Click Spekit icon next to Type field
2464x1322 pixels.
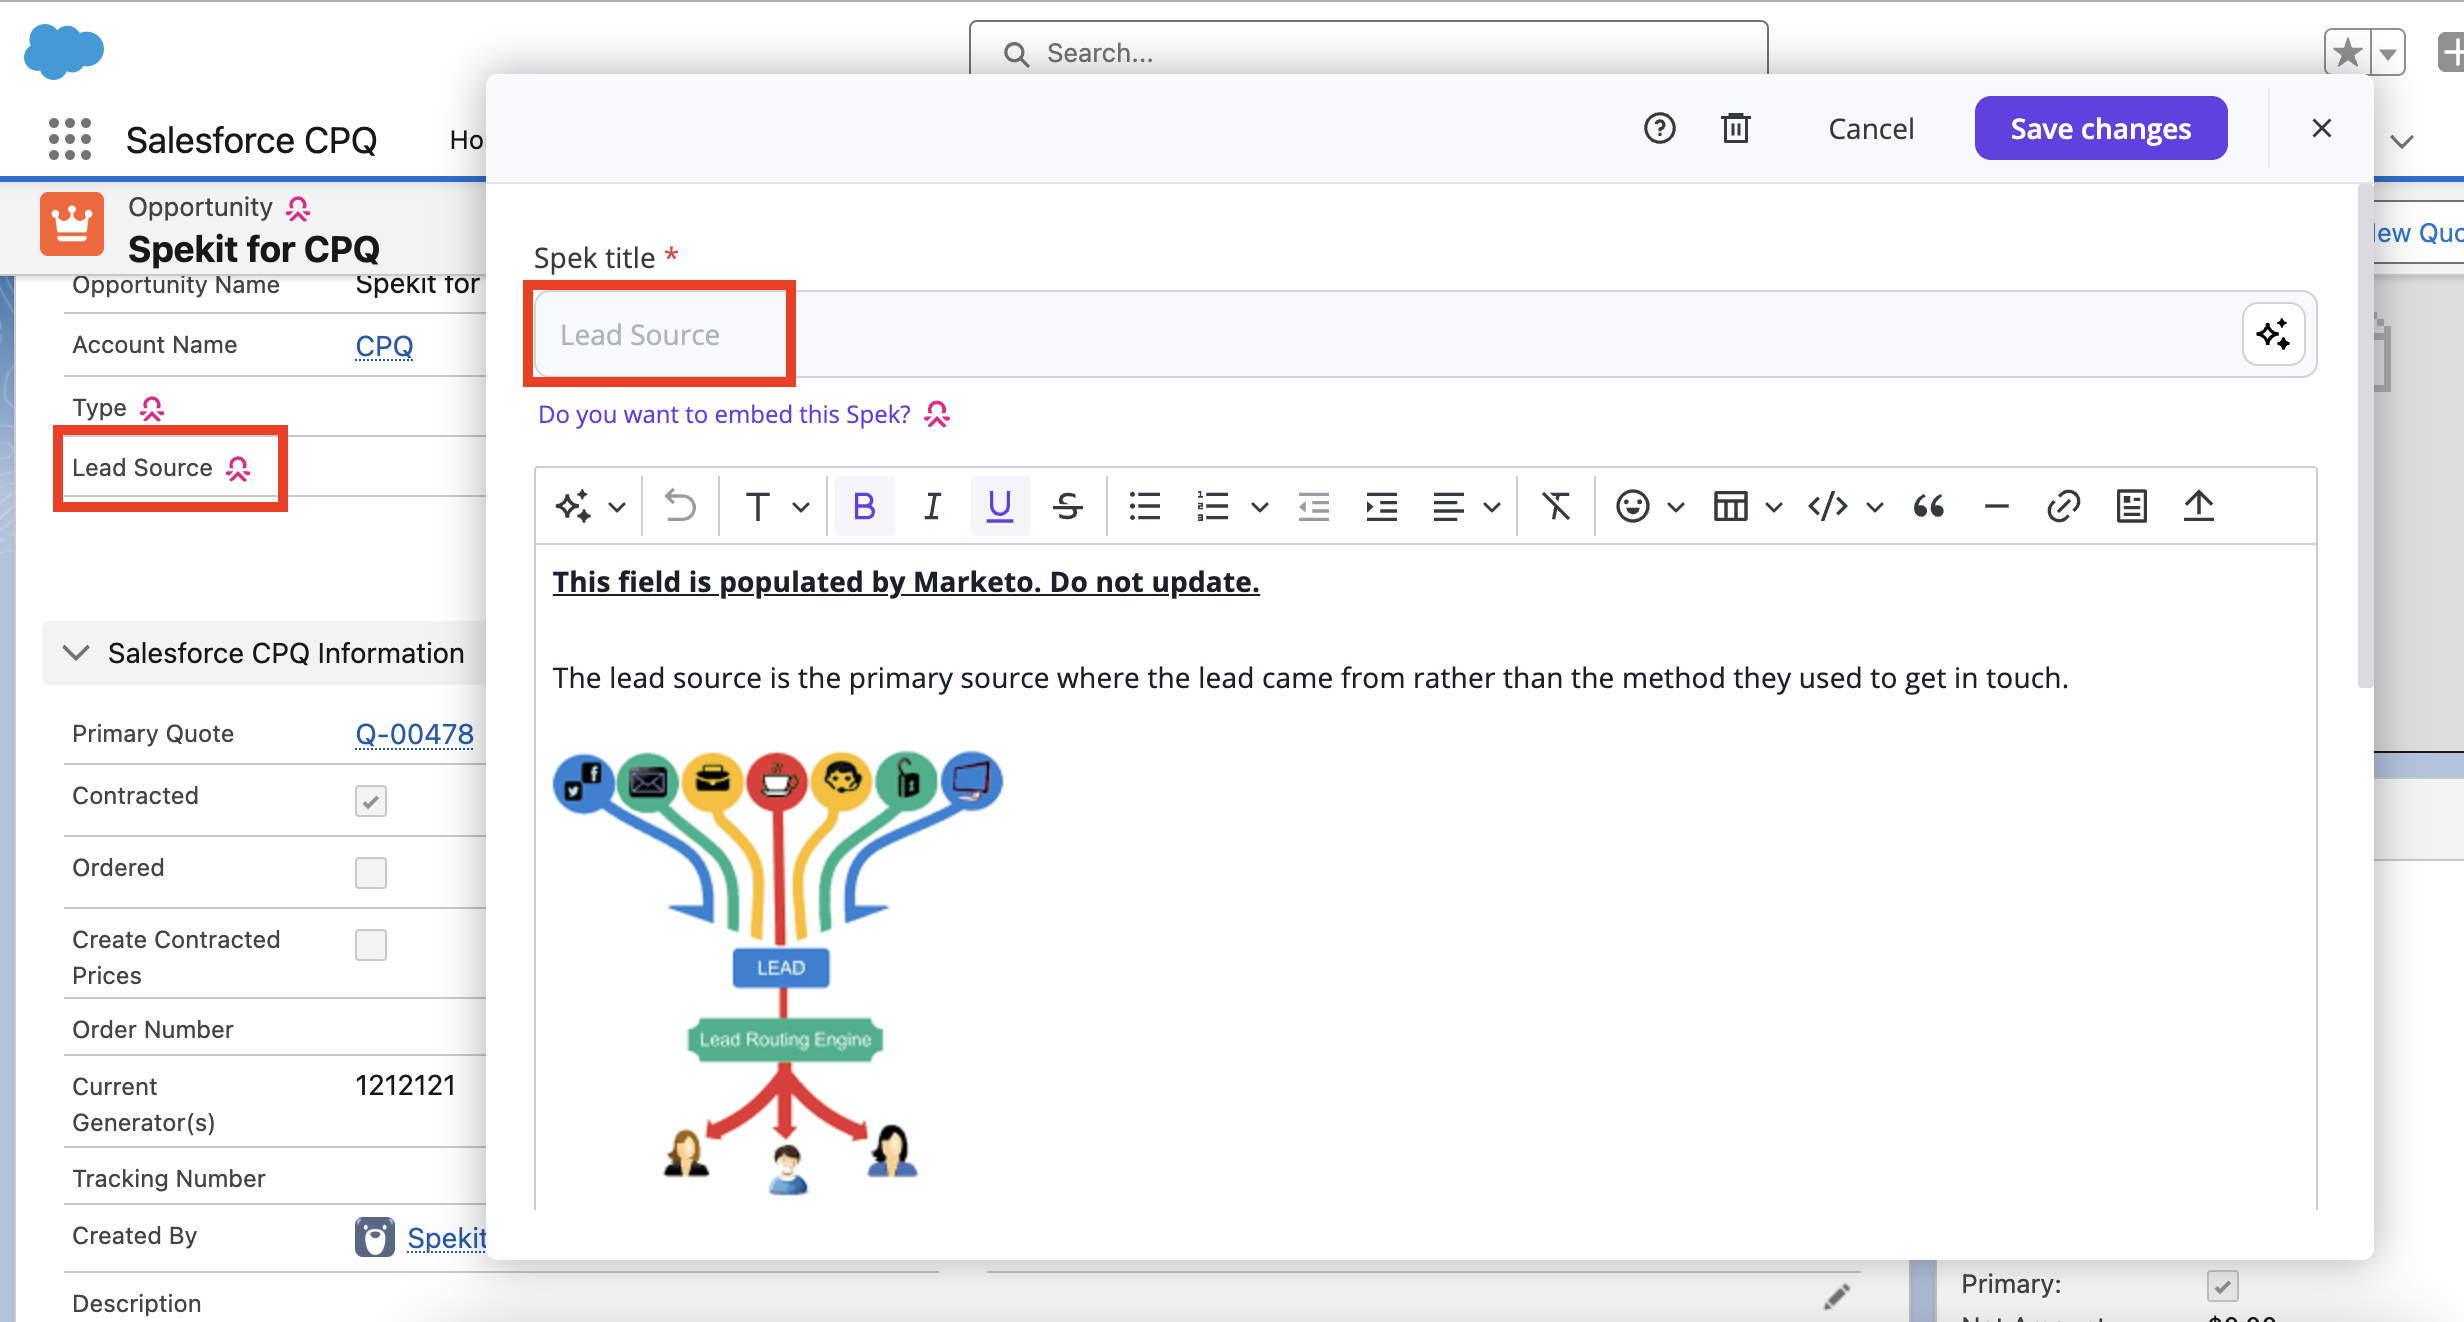[x=152, y=408]
